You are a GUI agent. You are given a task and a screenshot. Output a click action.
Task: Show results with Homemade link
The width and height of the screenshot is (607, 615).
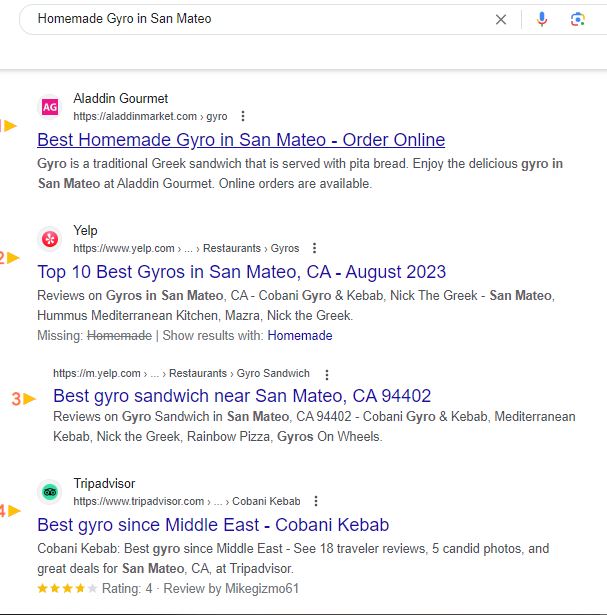click(x=300, y=336)
